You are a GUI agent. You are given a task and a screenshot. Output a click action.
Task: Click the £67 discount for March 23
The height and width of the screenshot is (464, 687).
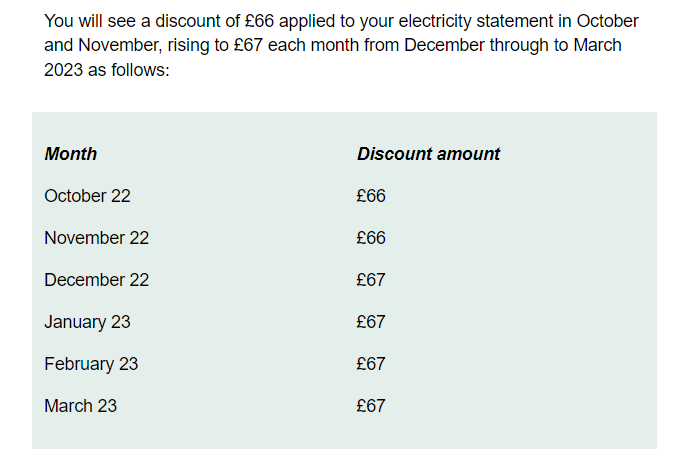click(371, 406)
